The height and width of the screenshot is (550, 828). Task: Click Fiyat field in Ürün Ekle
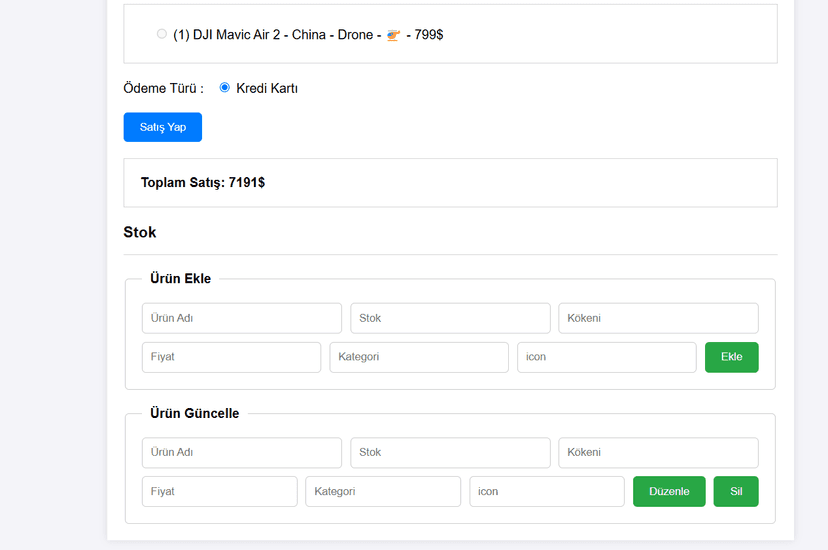coord(231,357)
